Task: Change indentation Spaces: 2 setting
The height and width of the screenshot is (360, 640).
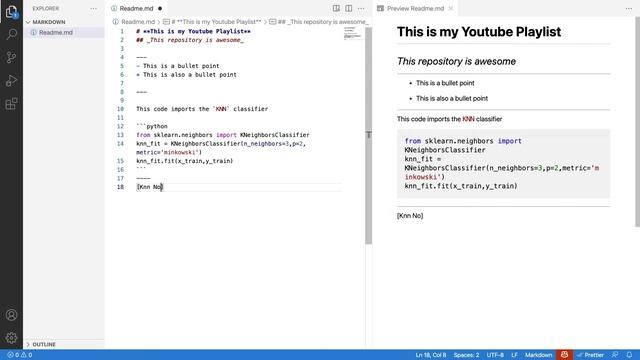Action: [466, 355]
